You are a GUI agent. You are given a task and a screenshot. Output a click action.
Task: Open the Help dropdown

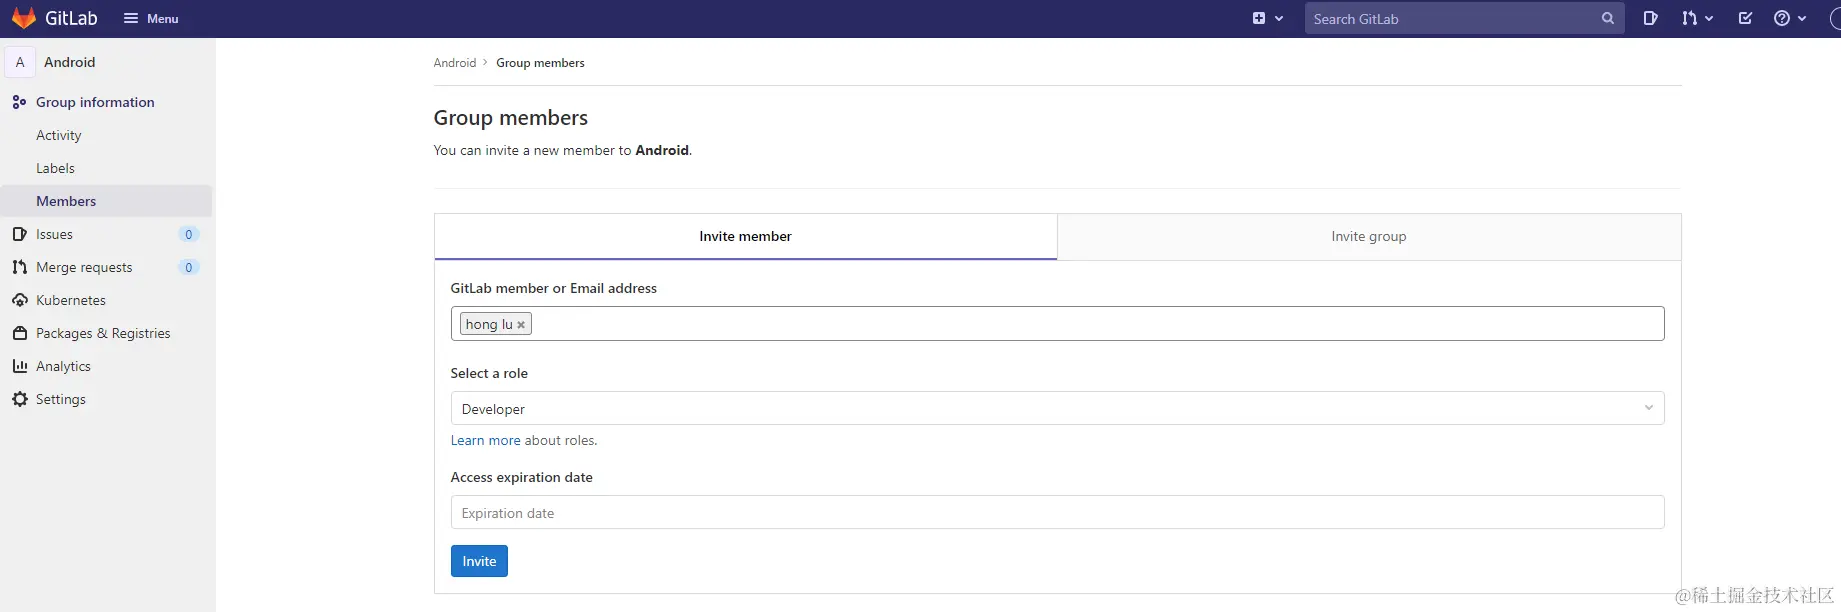[x=1790, y=18]
